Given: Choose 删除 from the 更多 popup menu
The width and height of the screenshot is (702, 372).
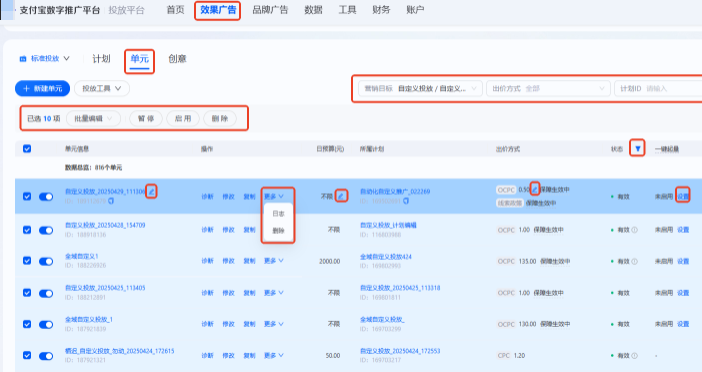Looking at the screenshot, I should [x=278, y=231].
